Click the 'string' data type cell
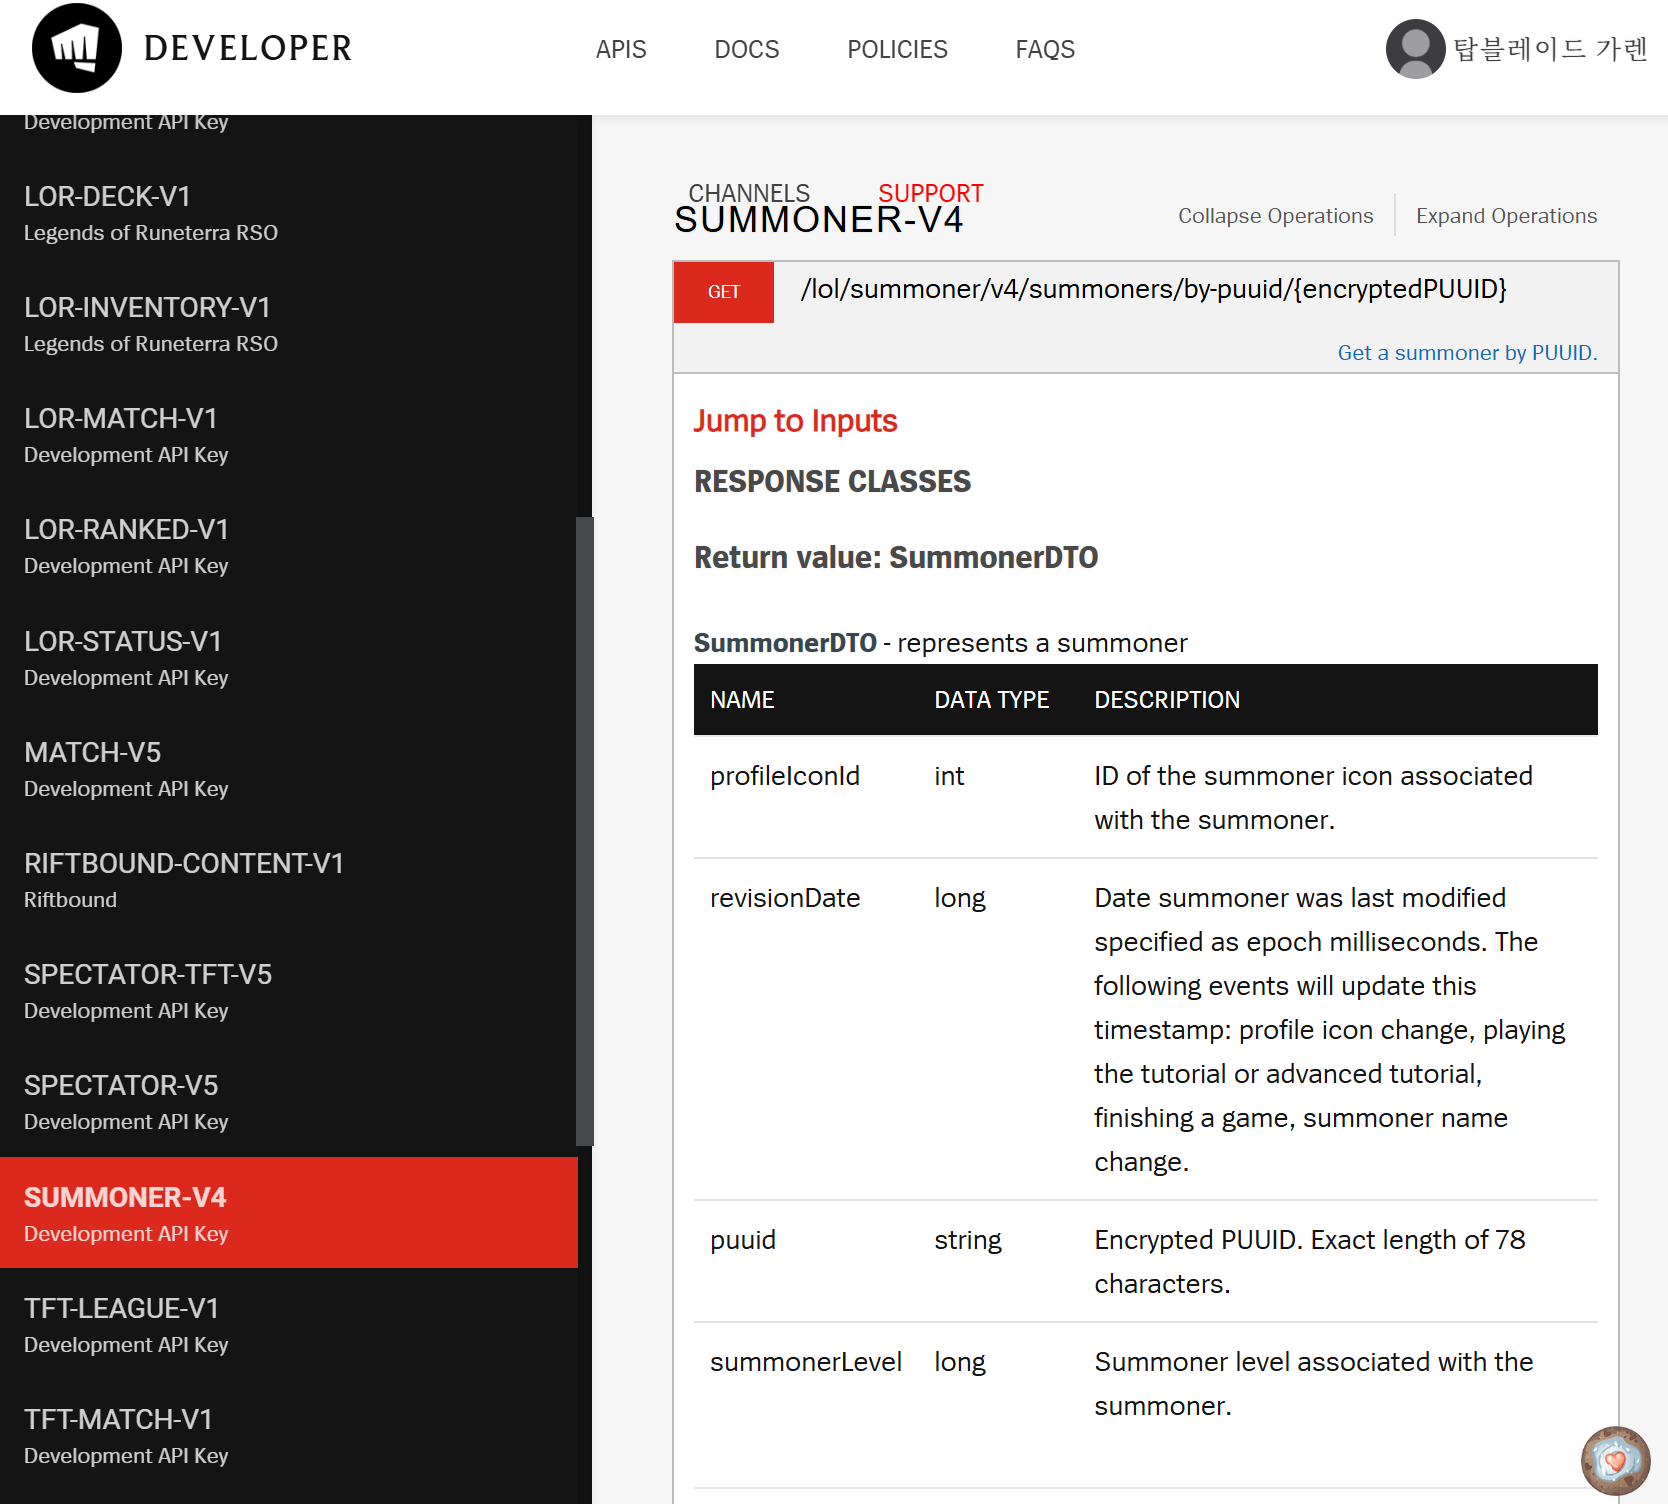The width and height of the screenshot is (1668, 1504). (968, 1240)
